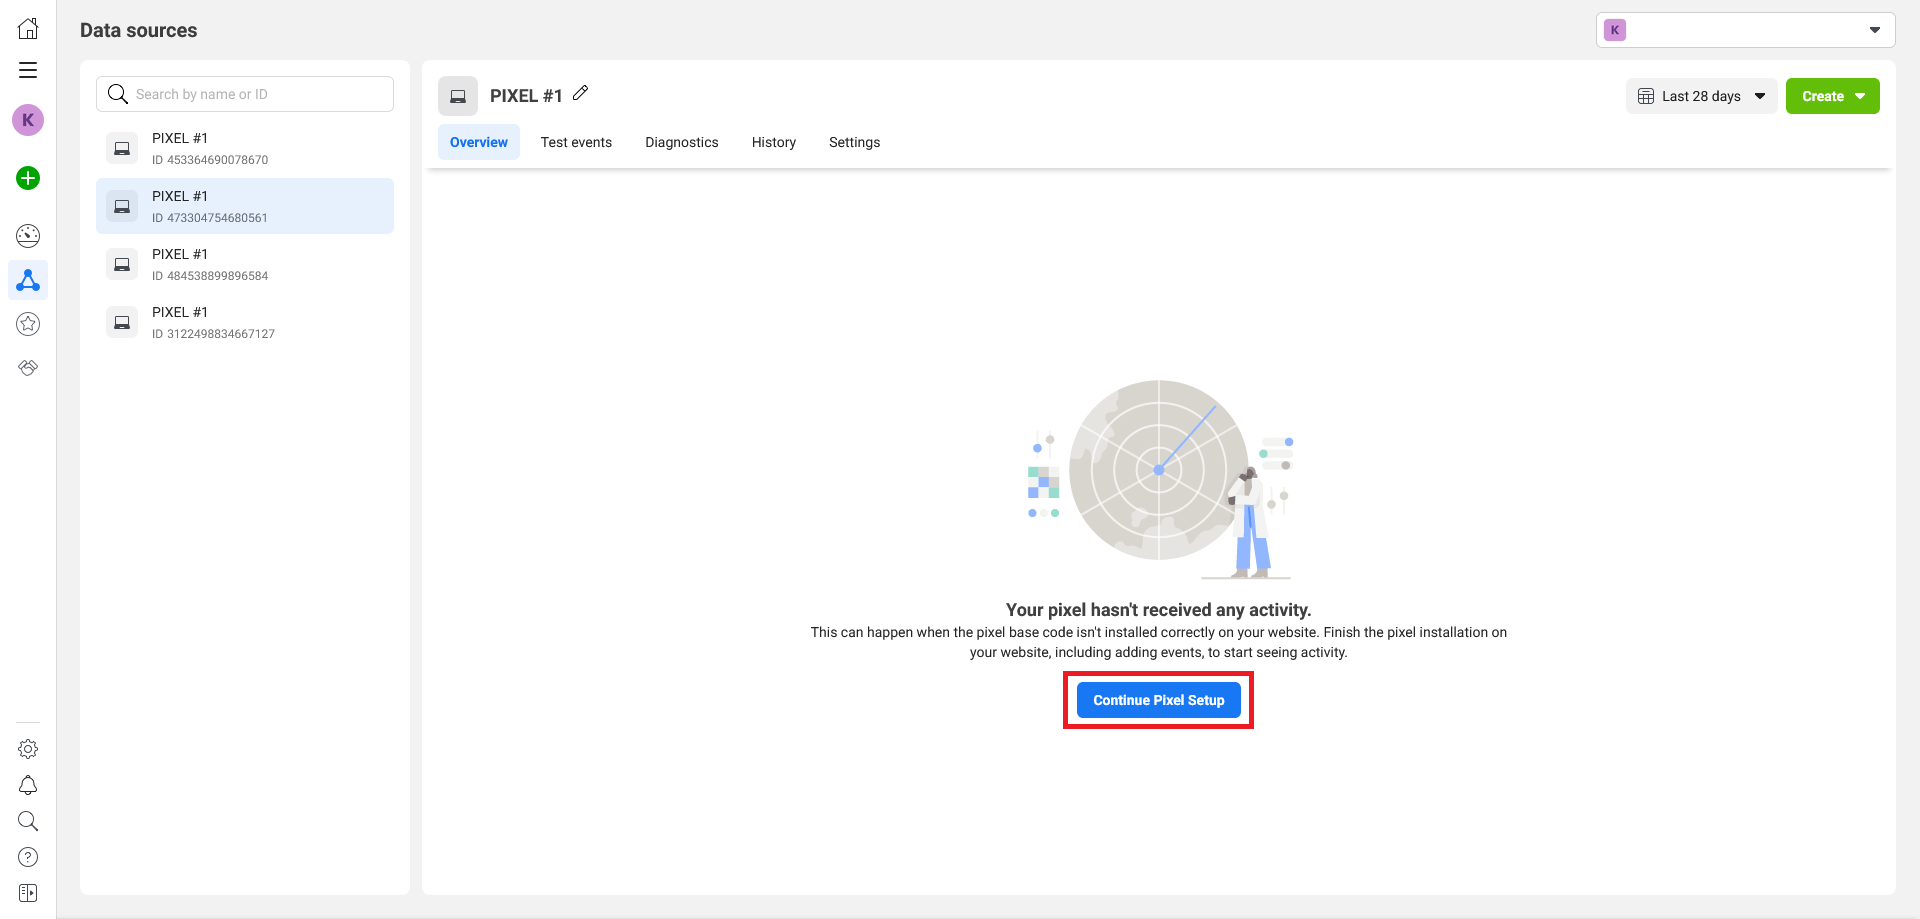Expand the Last 28 days date dropdown
Screen dimensions: 1920x919
(1701, 96)
